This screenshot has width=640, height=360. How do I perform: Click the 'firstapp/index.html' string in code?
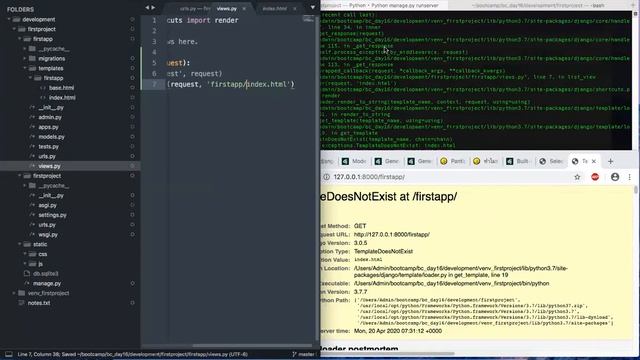click(249, 84)
